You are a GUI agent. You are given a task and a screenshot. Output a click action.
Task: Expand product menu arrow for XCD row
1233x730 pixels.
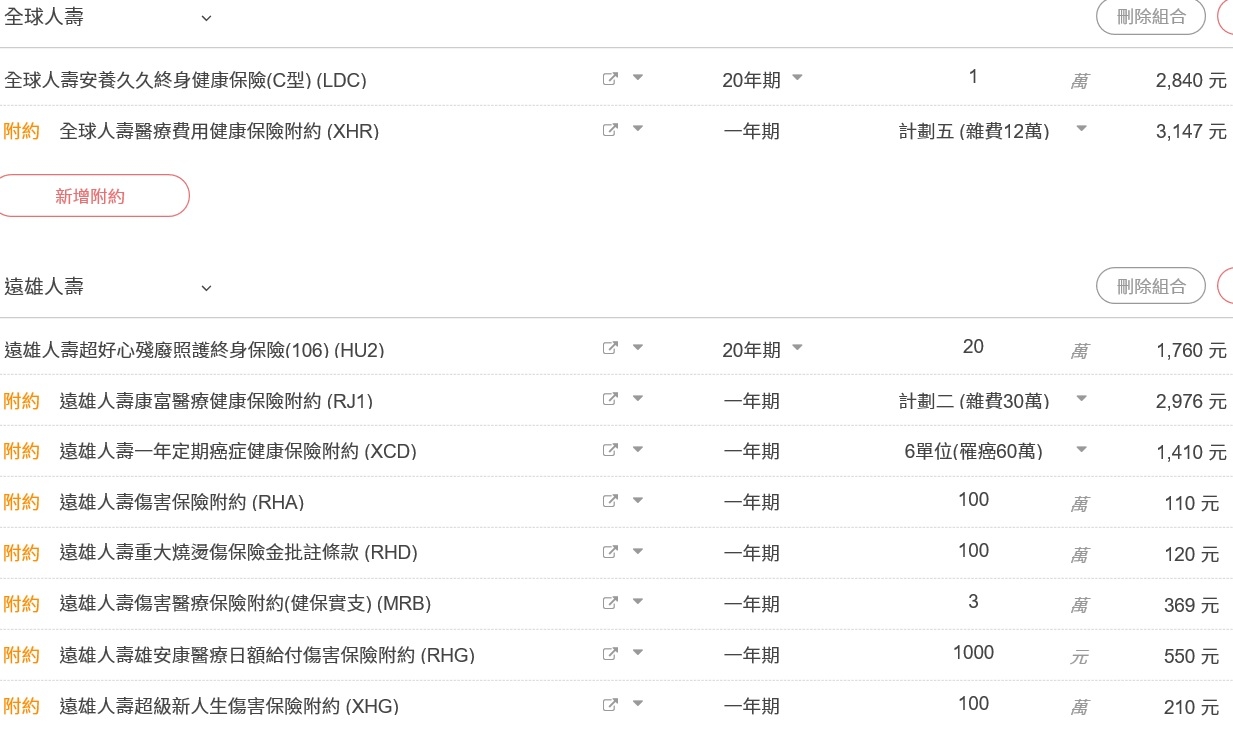[638, 450]
